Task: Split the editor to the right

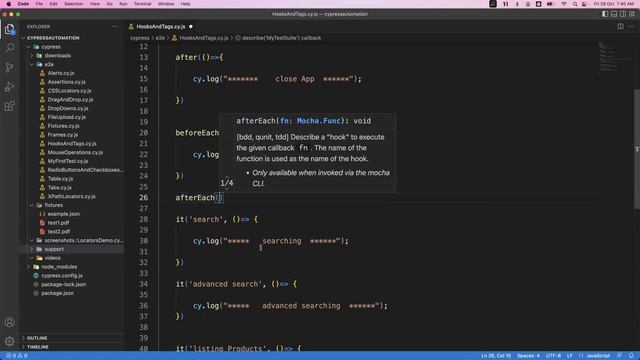Action: tap(620, 27)
